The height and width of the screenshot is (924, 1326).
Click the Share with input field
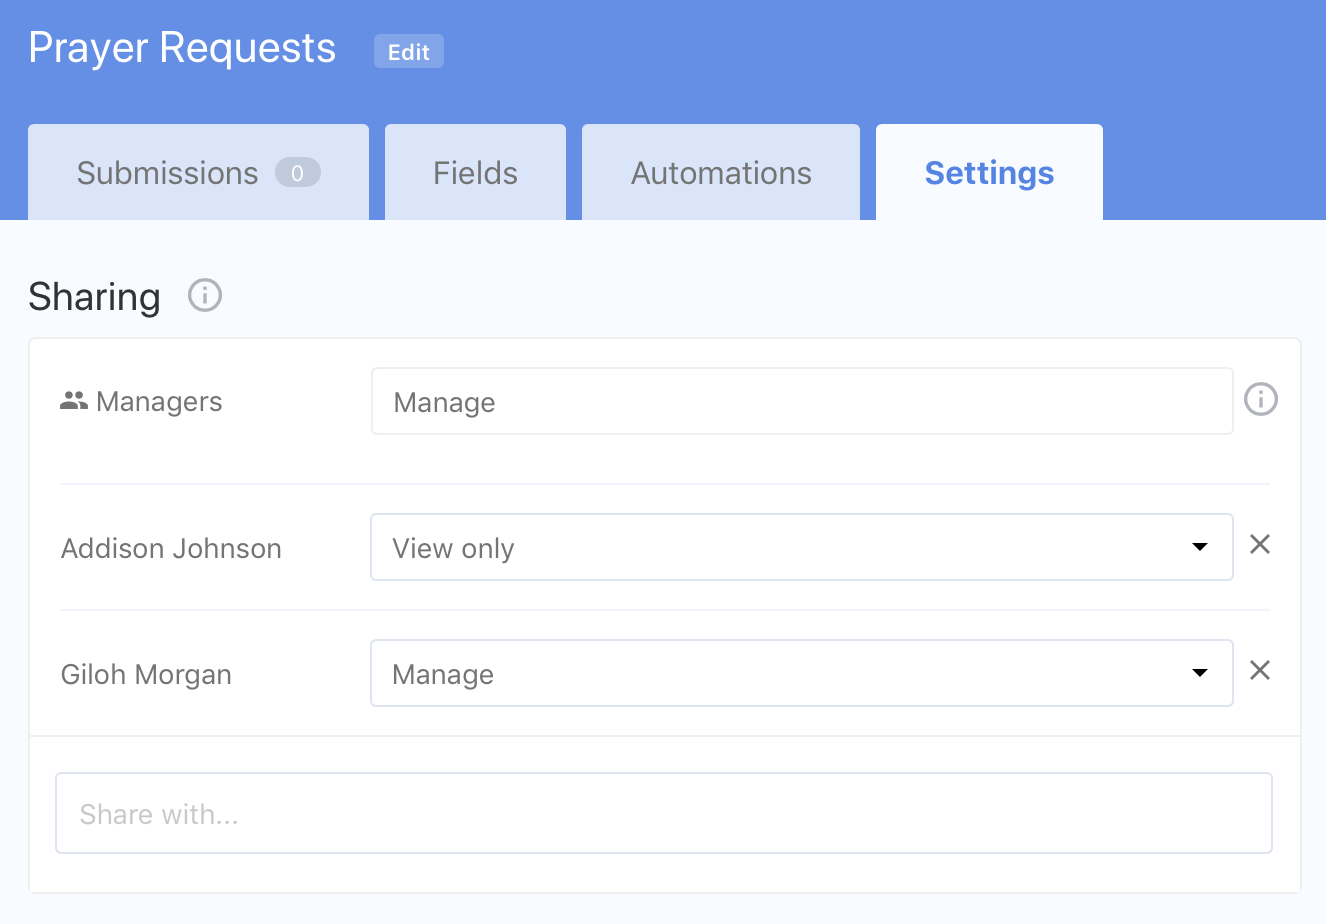[x=664, y=813]
